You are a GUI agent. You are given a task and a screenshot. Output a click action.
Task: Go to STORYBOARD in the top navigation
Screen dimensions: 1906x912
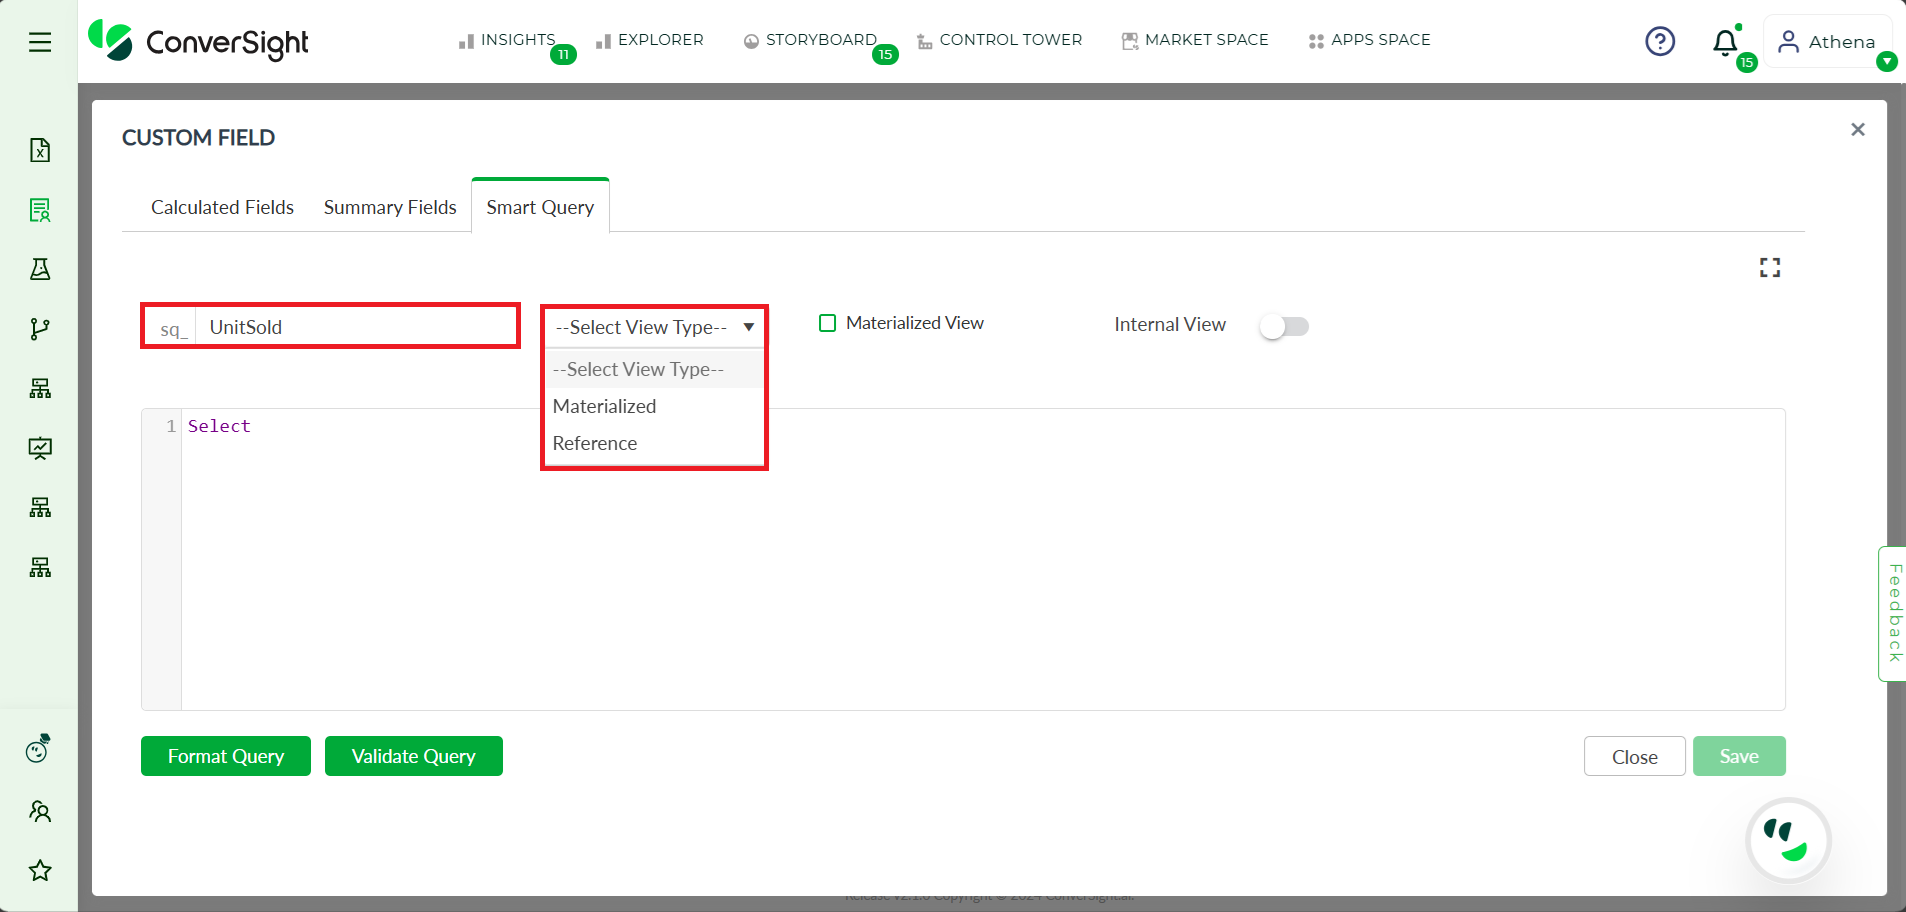[810, 40]
